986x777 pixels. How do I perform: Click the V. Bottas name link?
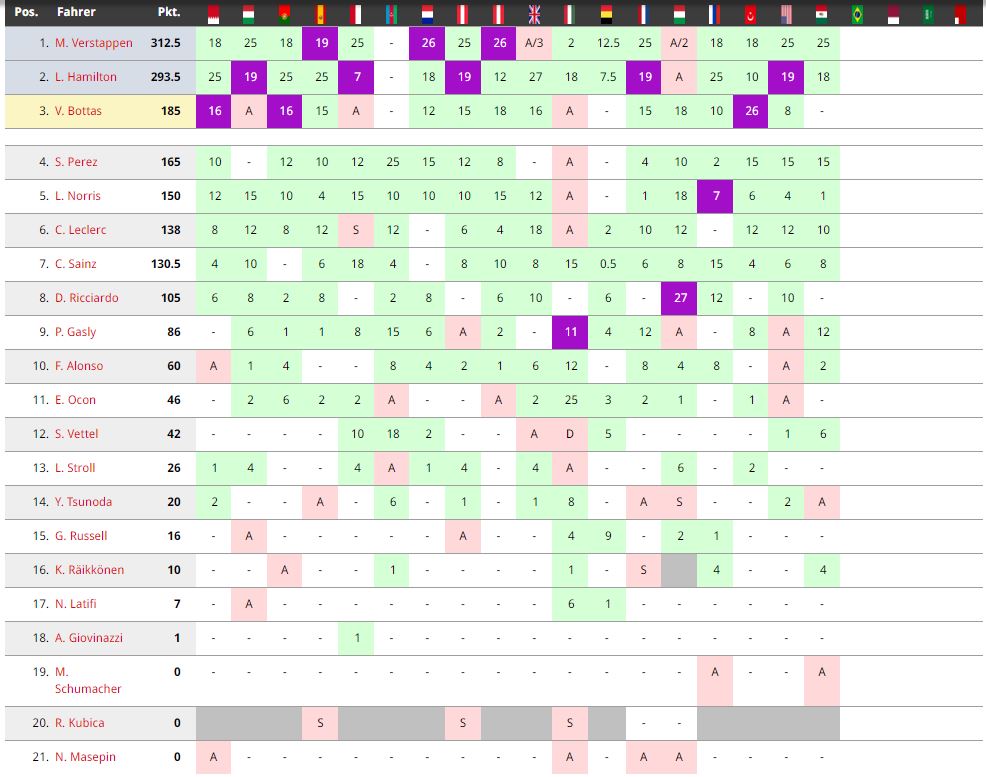pyautogui.click(x=78, y=111)
